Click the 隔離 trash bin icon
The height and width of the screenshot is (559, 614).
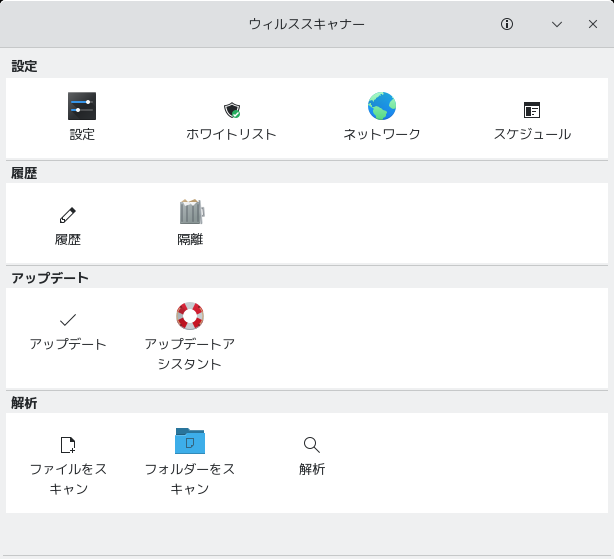pyautogui.click(x=190, y=212)
